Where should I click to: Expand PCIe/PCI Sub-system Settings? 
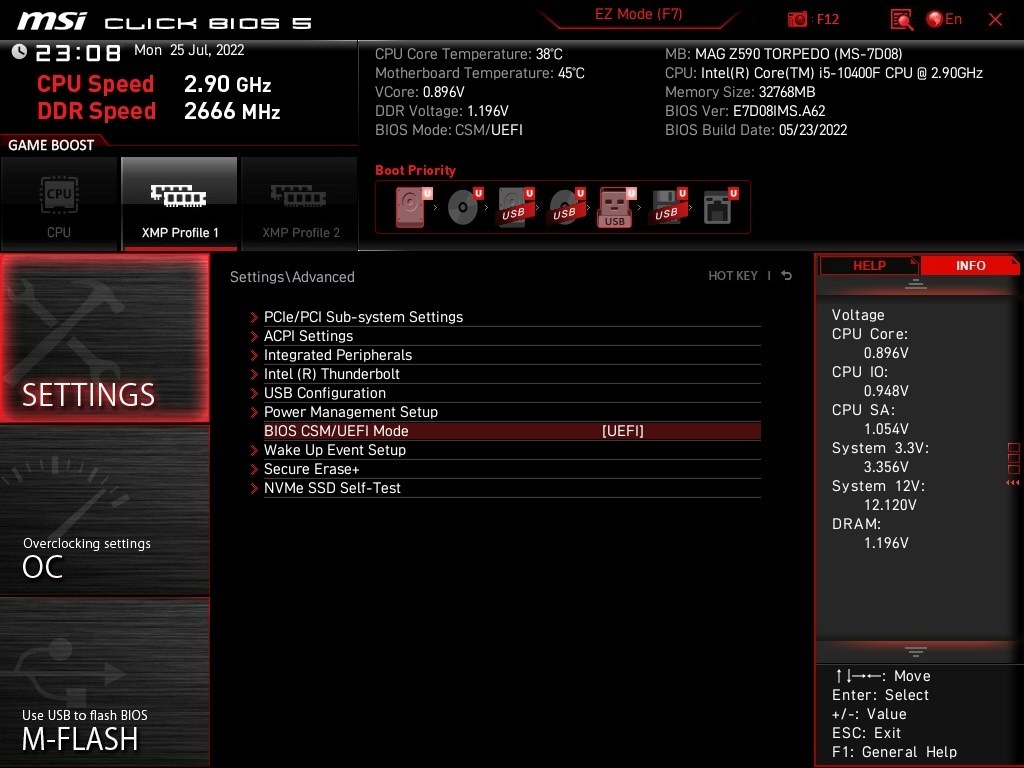(364, 316)
